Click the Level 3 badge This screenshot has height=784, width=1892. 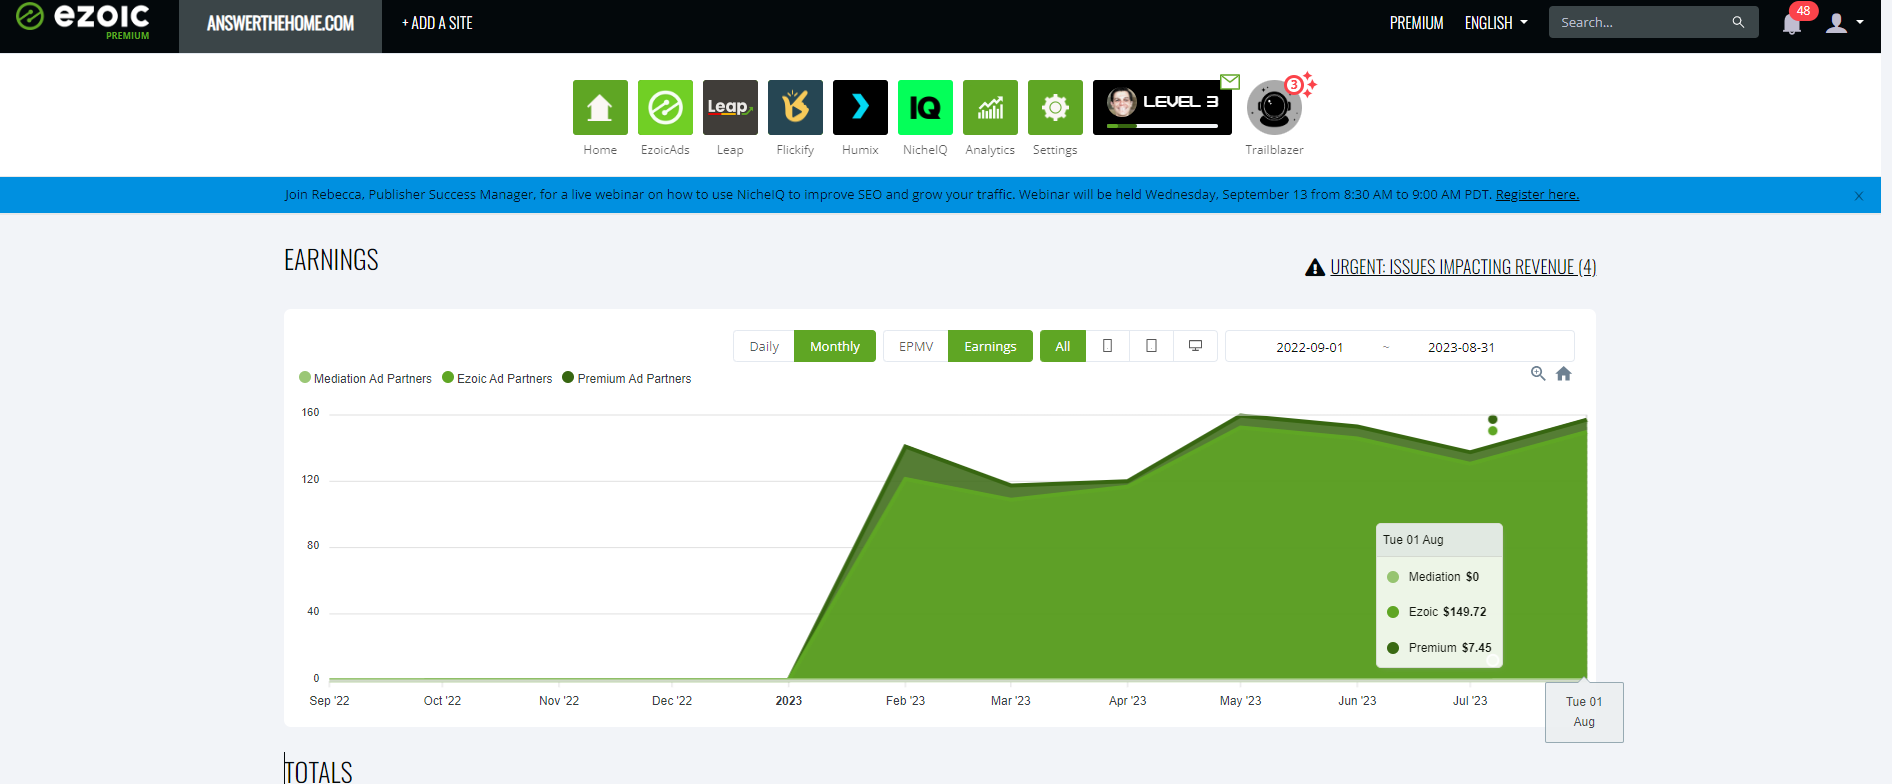tap(1162, 107)
